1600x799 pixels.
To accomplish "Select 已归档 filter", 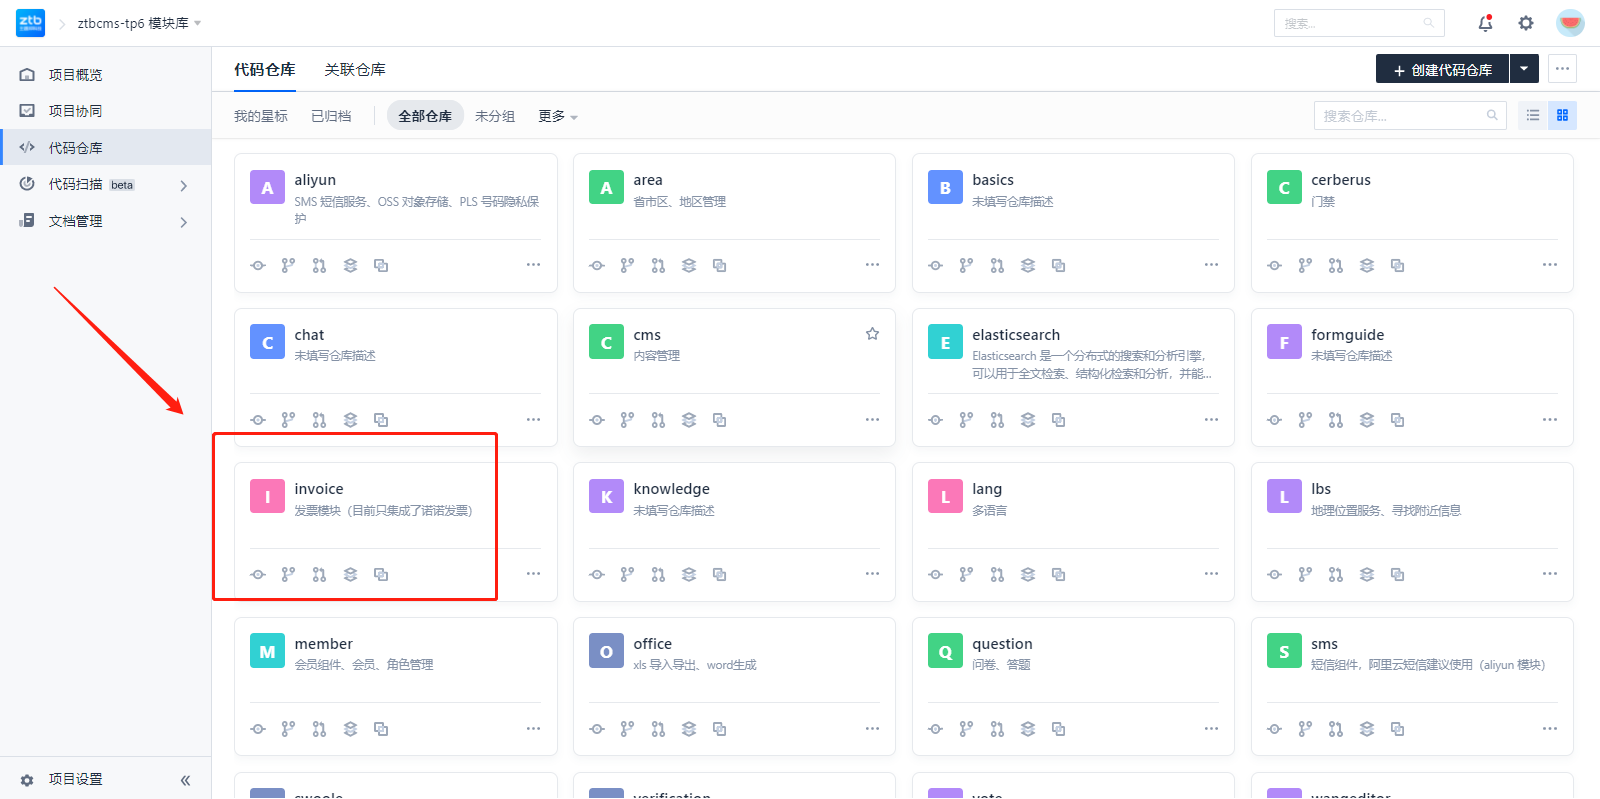I will pyautogui.click(x=331, y=116).
